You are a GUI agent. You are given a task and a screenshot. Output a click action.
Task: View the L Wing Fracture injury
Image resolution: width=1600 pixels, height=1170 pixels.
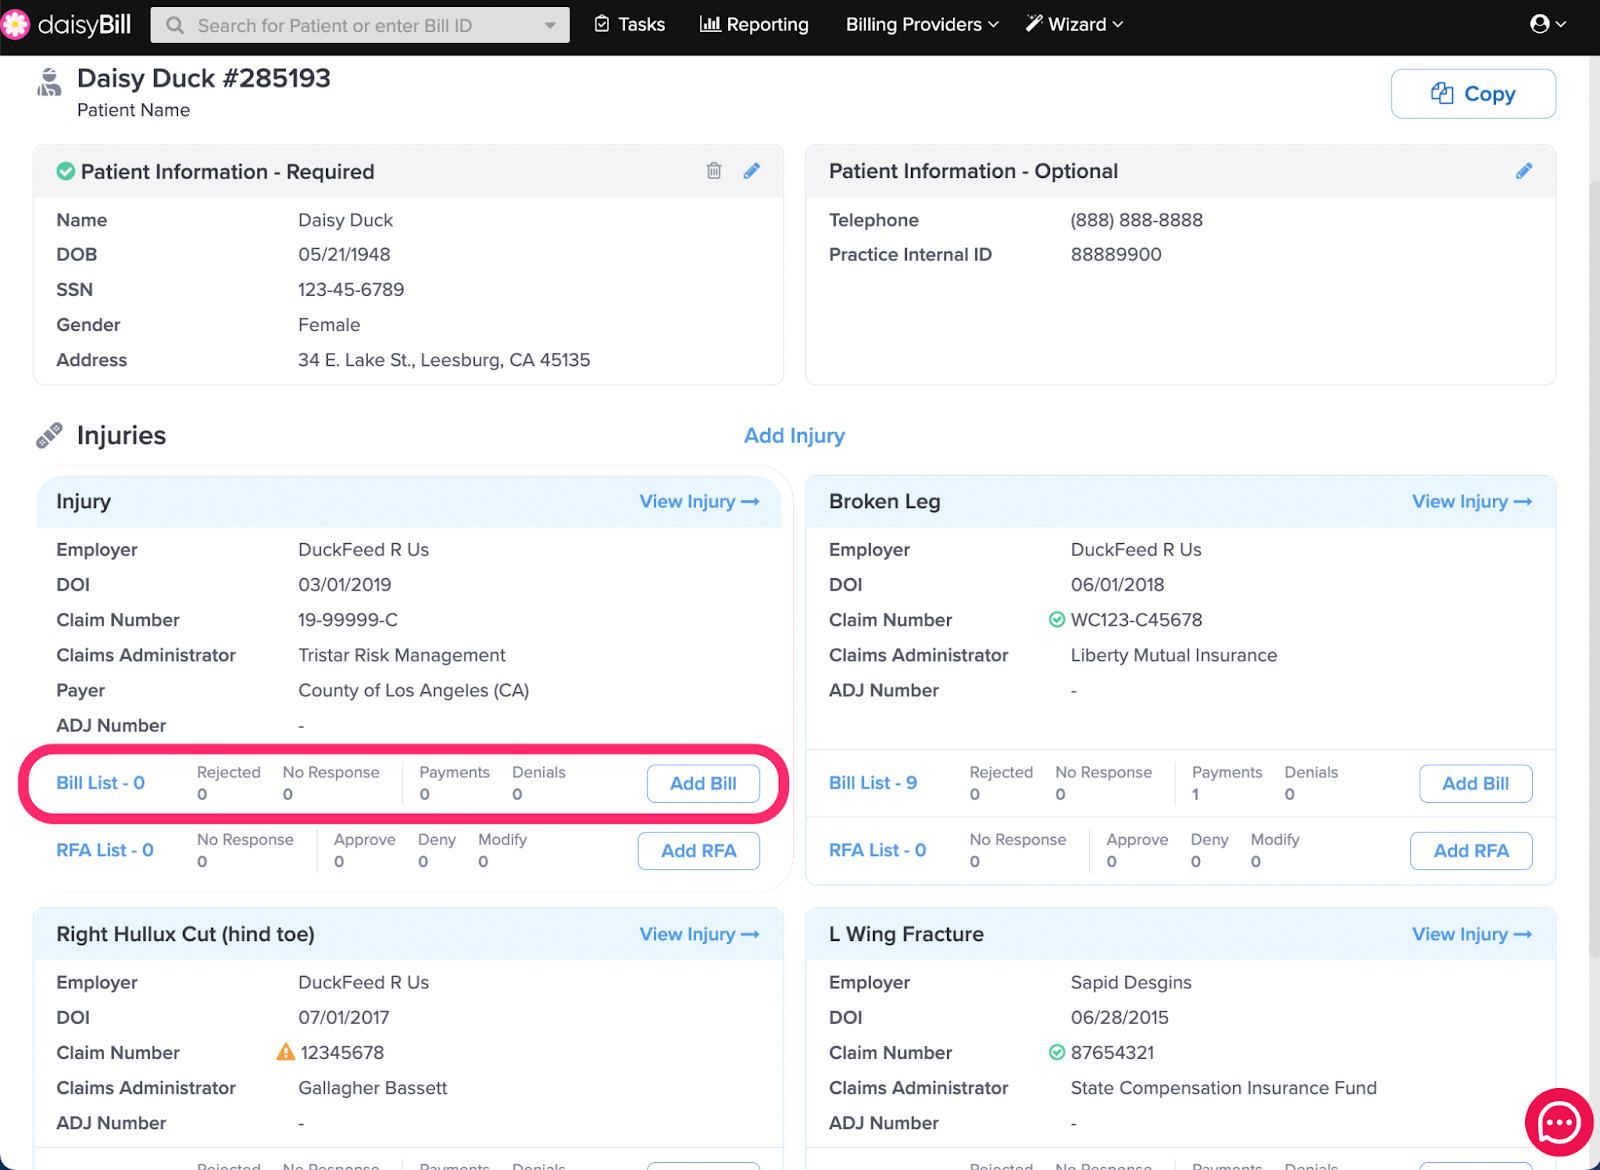click(x=1471, y=934)
